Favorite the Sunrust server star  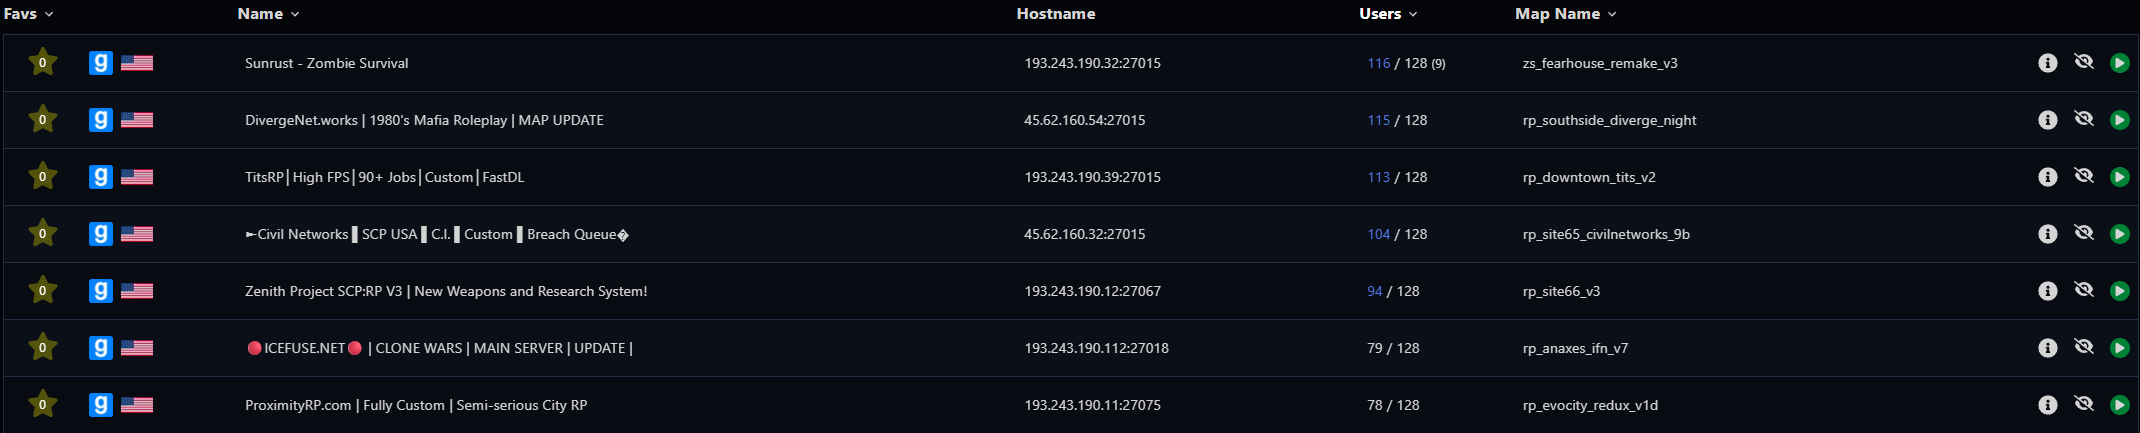(42, 62)
